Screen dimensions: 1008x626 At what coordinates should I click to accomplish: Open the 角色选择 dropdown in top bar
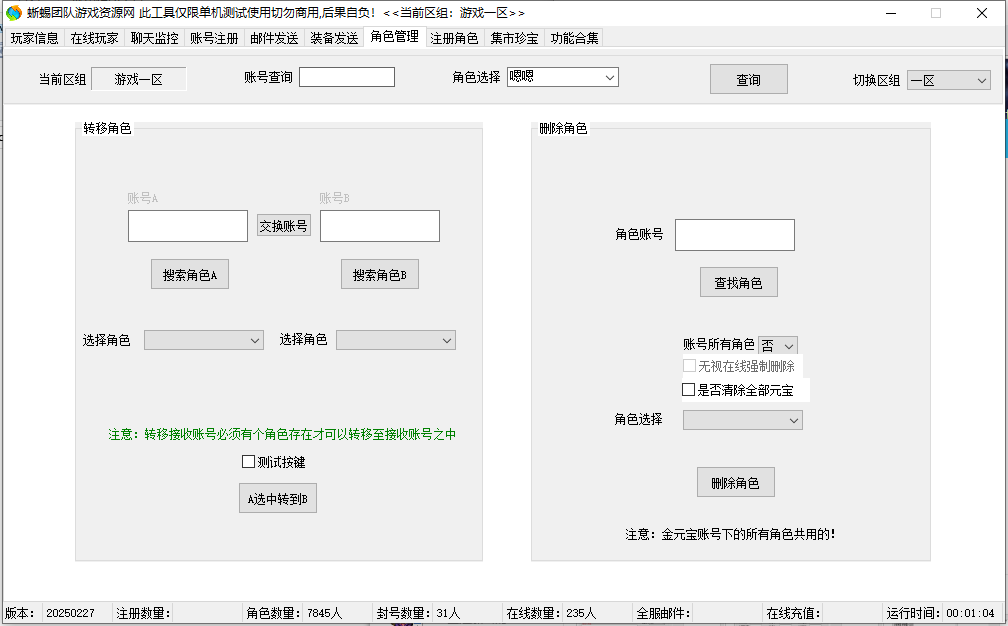(x=562, y=78)
